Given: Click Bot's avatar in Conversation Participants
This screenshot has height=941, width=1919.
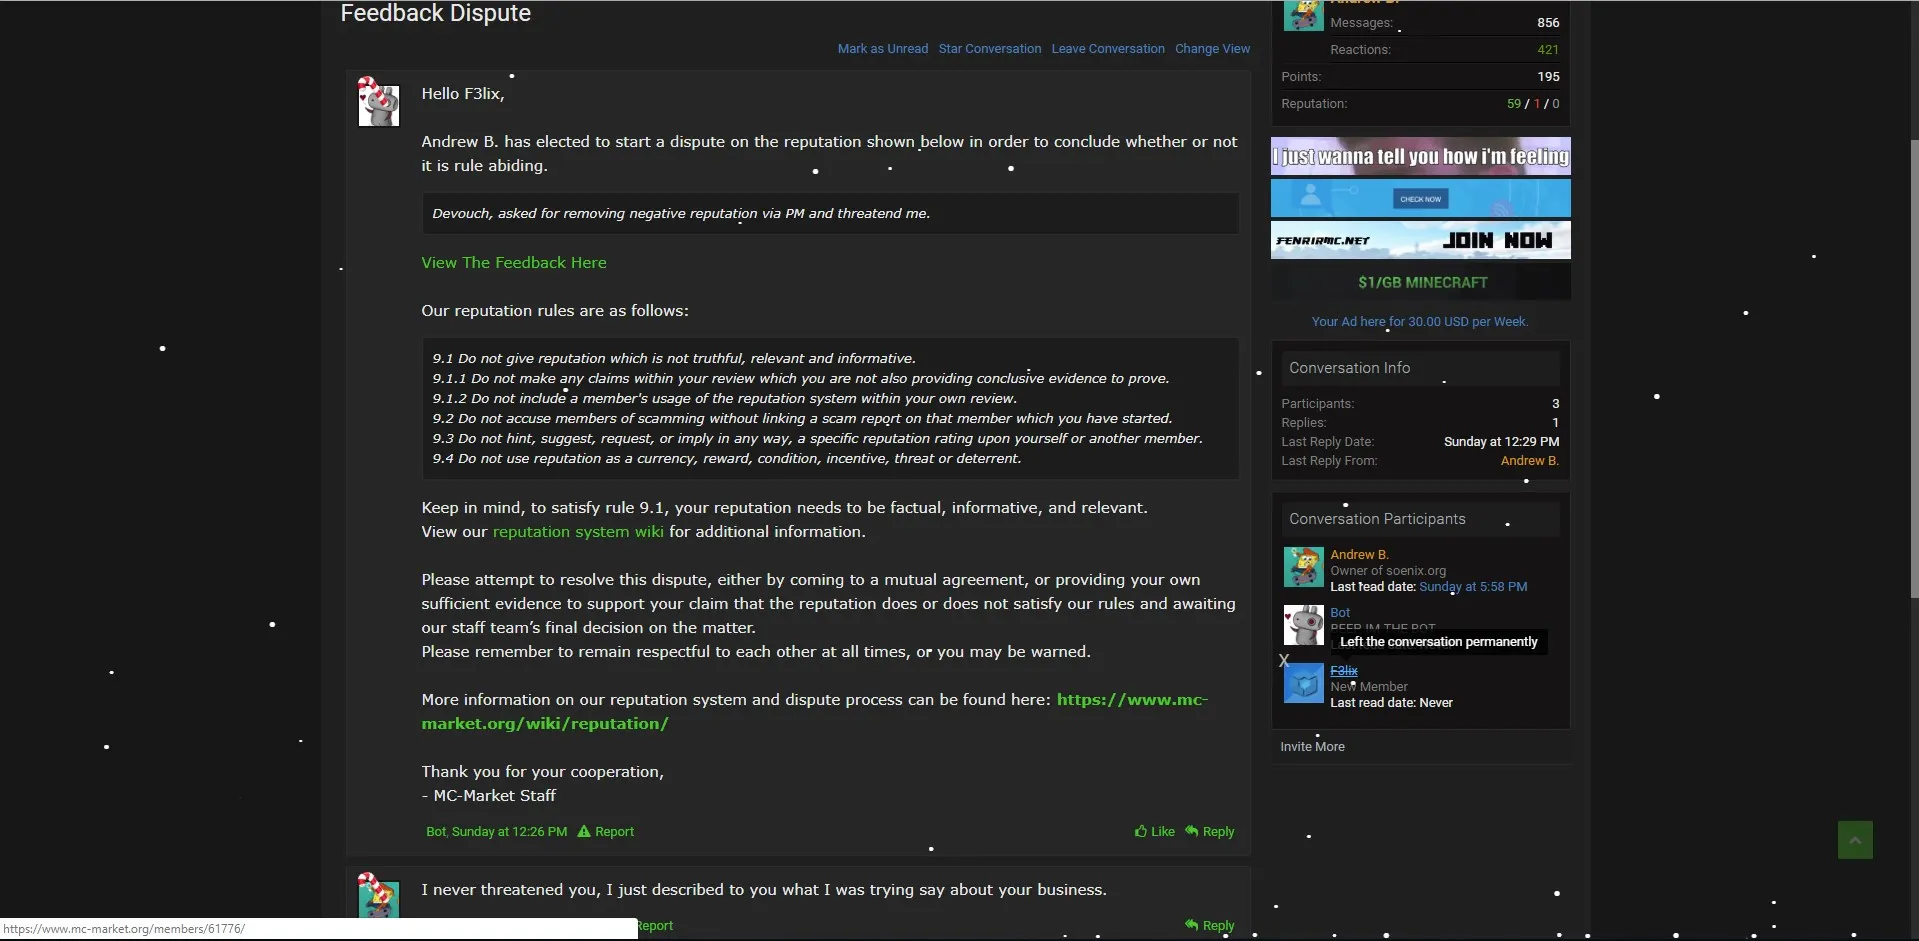Looking at the screenshot, I should [1303, 625].
